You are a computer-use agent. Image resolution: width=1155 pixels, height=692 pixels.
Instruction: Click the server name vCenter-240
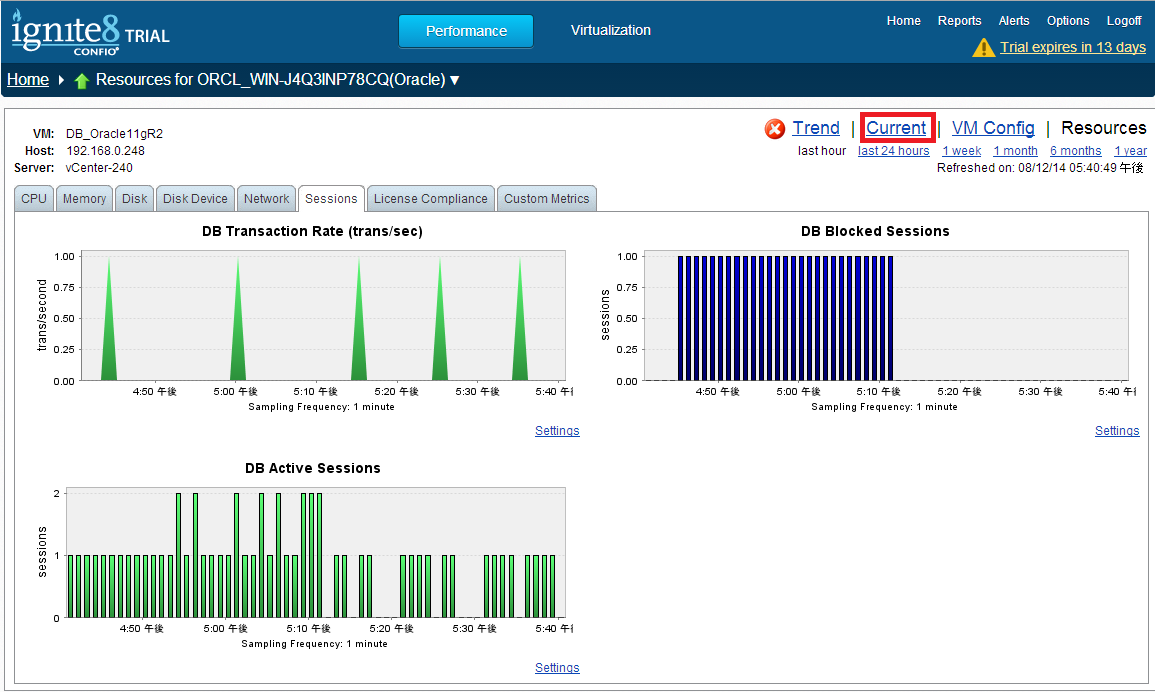99,168
